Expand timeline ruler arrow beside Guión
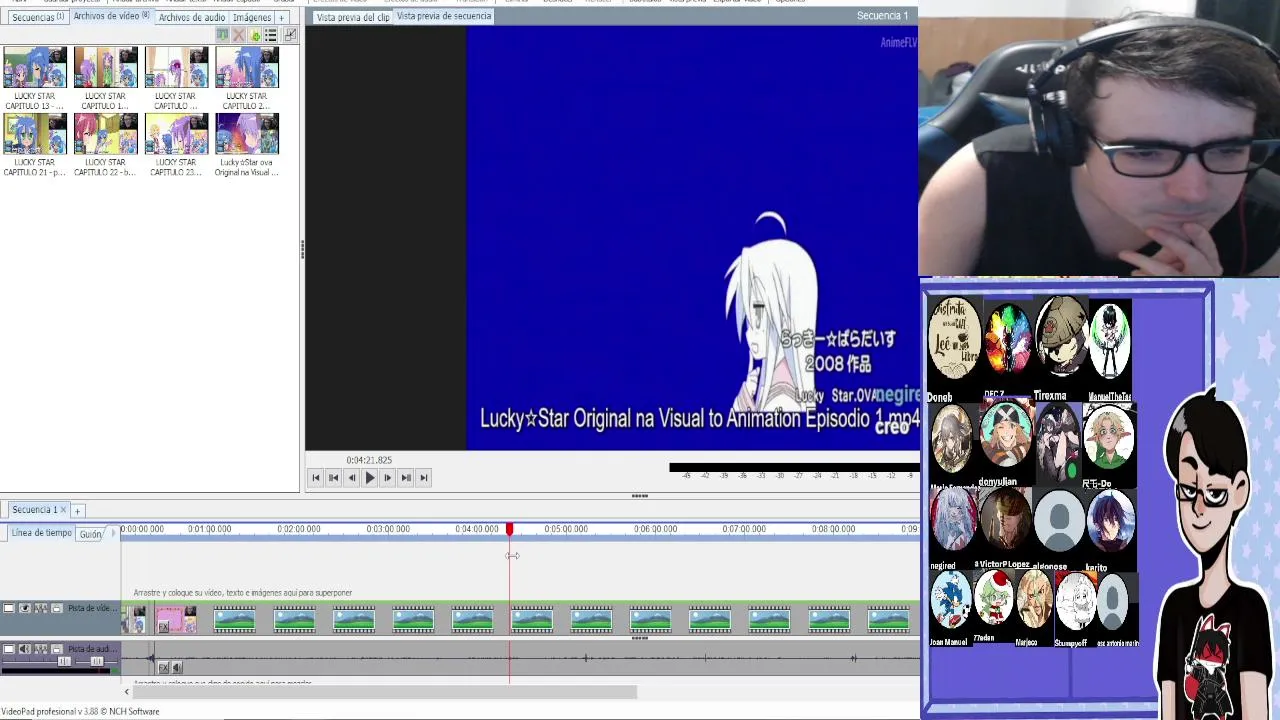 112,534
